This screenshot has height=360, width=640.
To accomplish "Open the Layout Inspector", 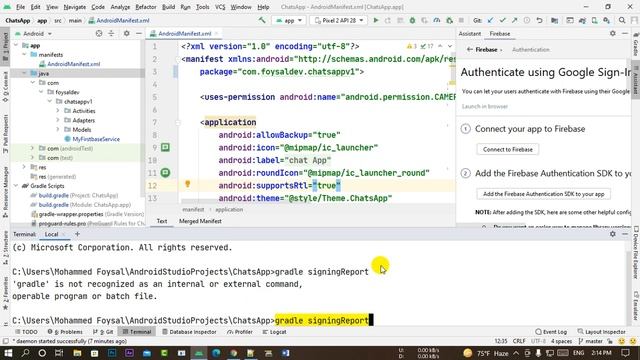I will pos(602,332).
